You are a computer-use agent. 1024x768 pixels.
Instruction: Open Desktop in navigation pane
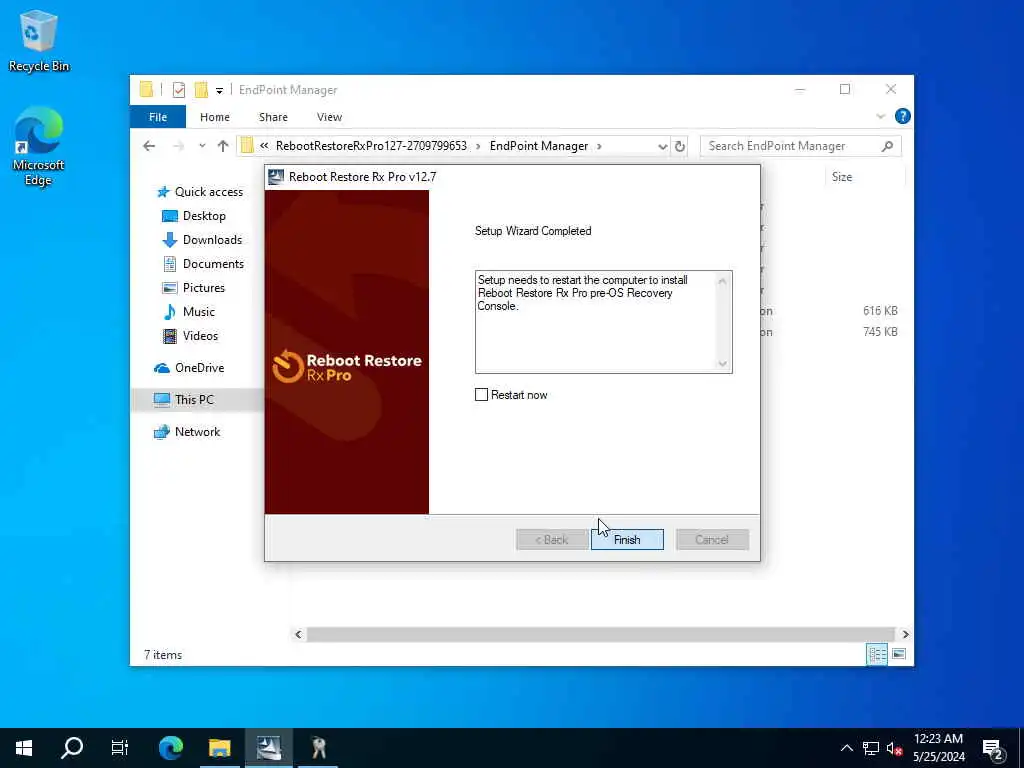[204, 216]
